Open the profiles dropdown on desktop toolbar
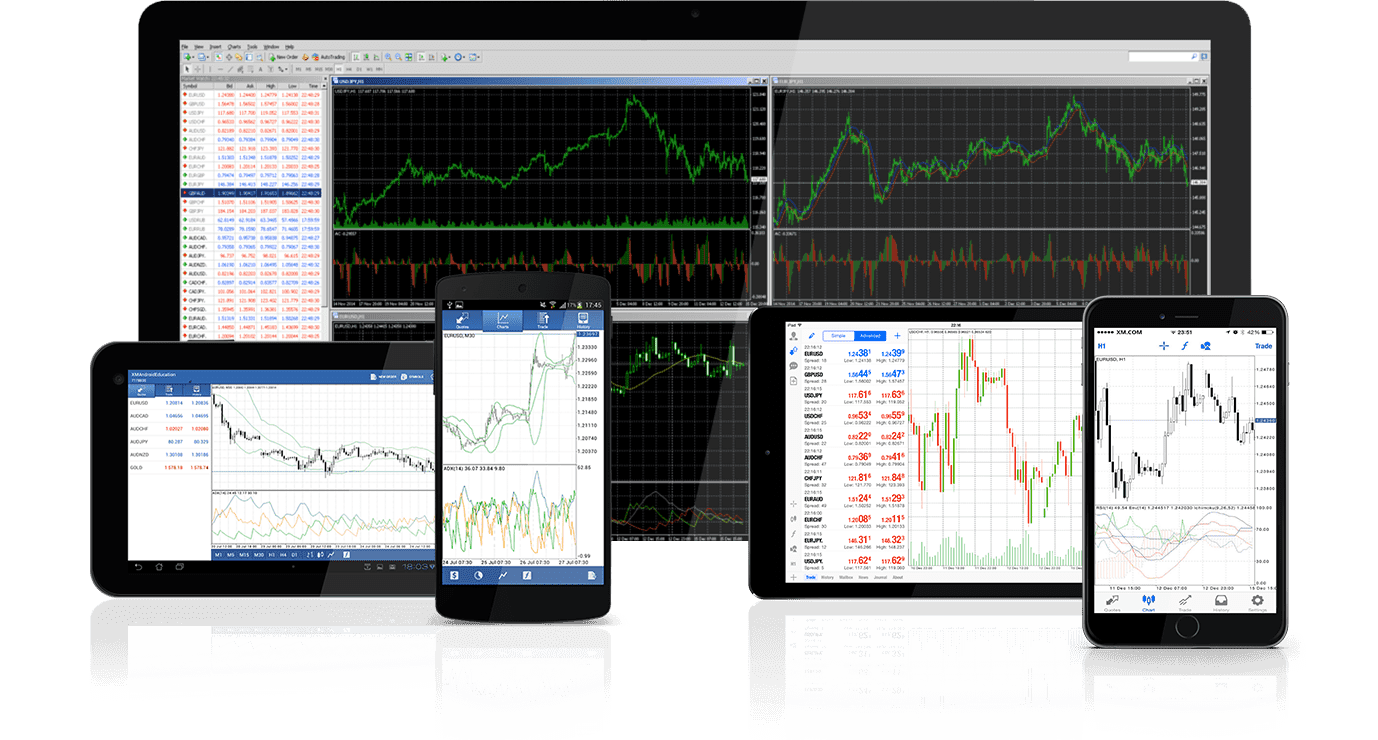The width and height of the screenshot is (1378, 740). click(203, 57)
